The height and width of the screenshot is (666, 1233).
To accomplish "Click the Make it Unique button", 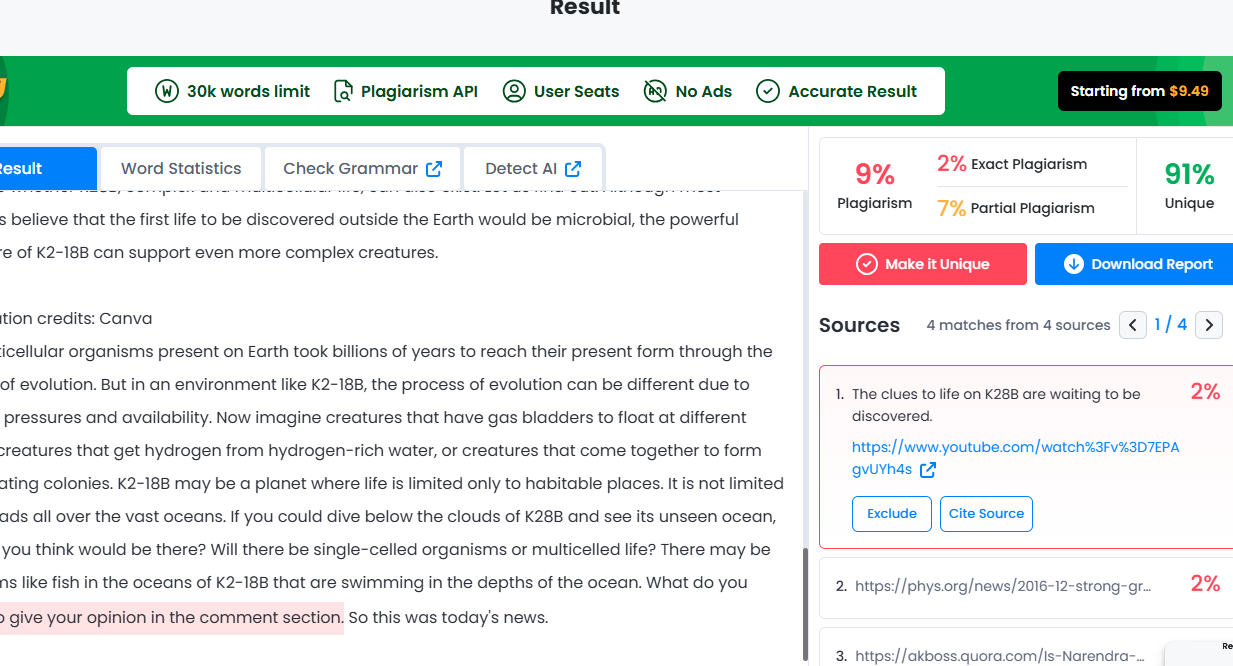I will pos(923,264).
